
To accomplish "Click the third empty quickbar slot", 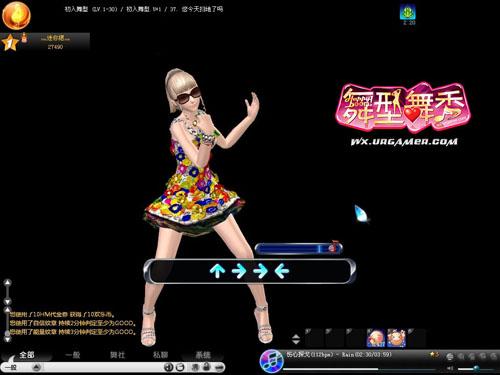I will [355, 338].
